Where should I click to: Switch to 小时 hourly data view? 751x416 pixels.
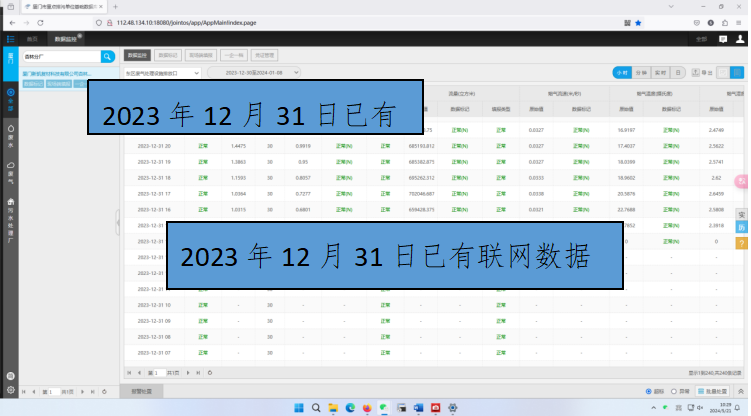pos(622,73)
